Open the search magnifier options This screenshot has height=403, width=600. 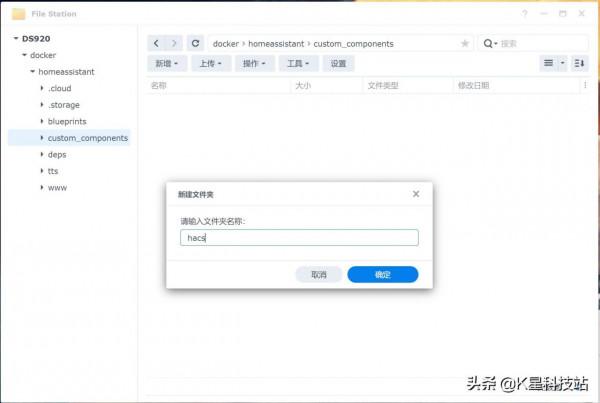[x=490, y=44]
